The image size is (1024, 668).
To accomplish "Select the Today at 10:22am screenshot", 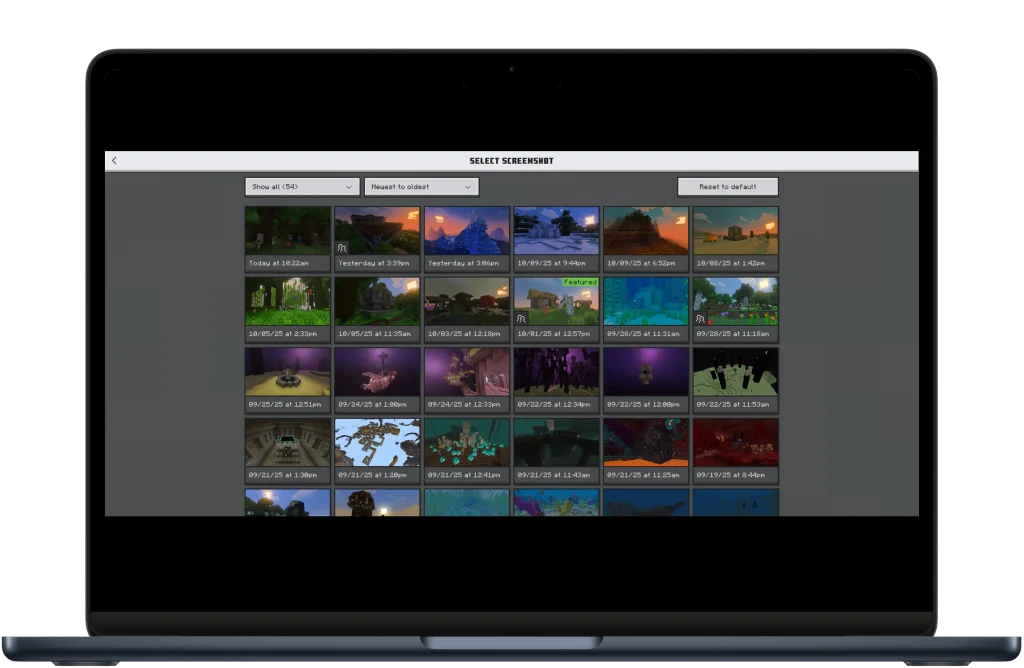I will [287, 239].
